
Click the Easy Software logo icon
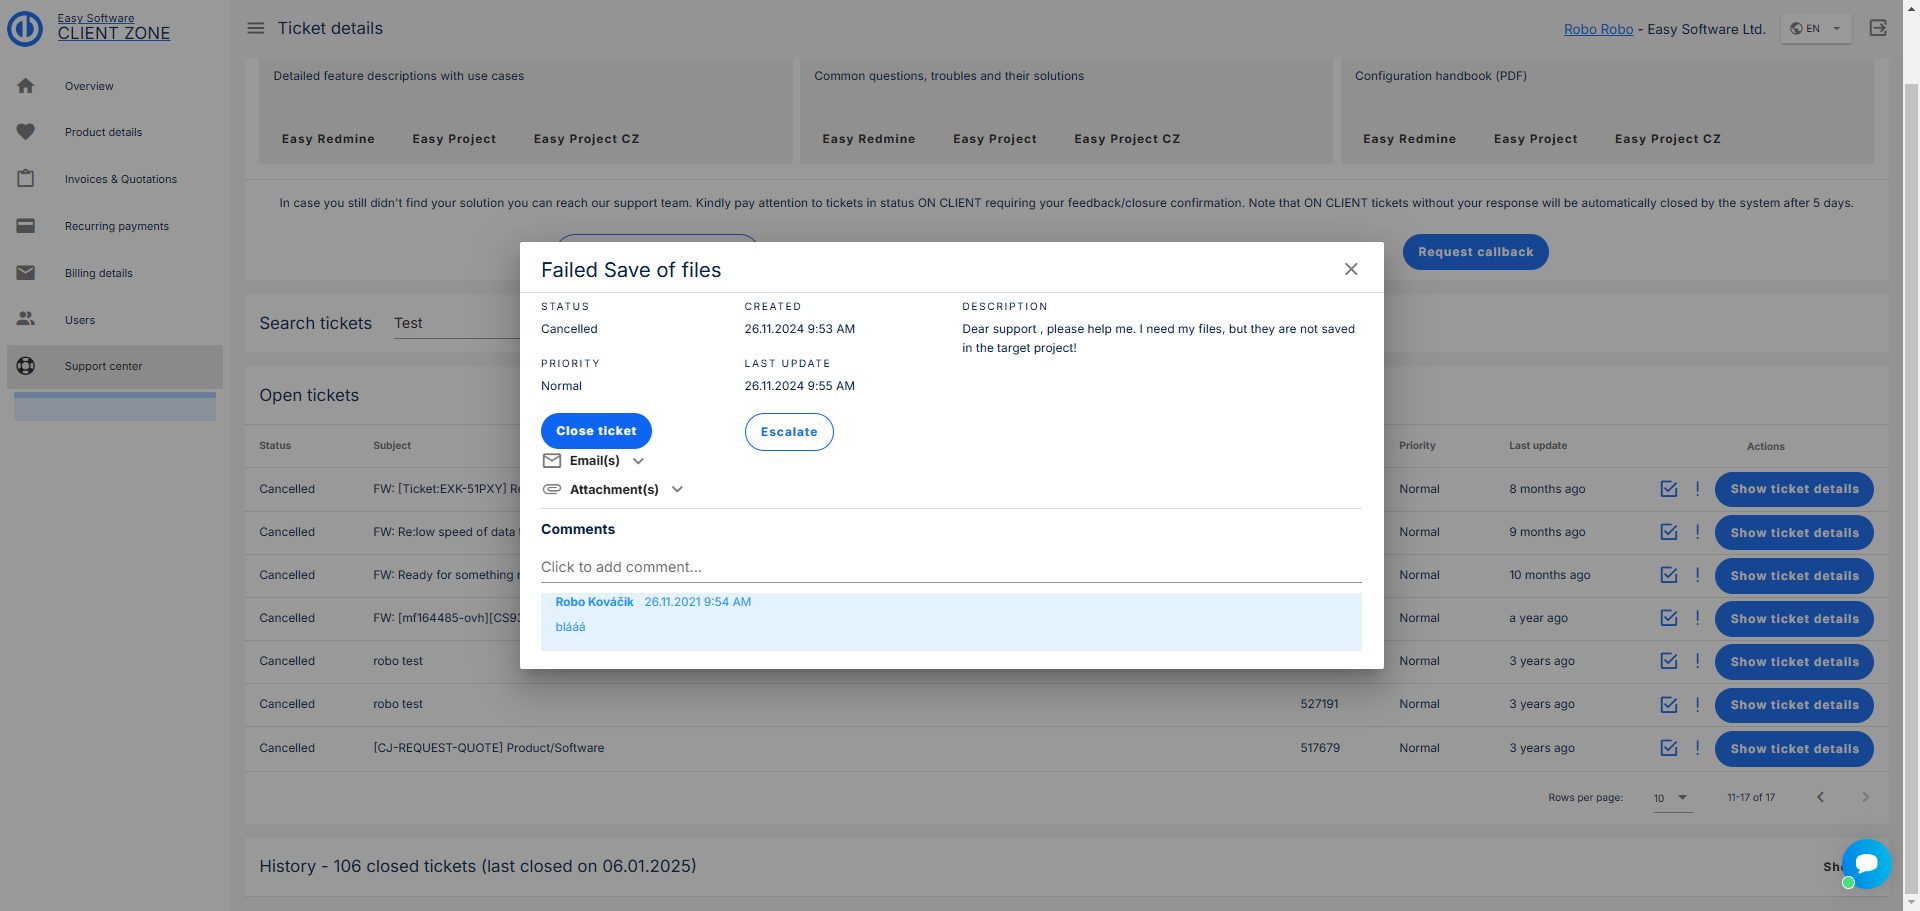tap(25, 28)
